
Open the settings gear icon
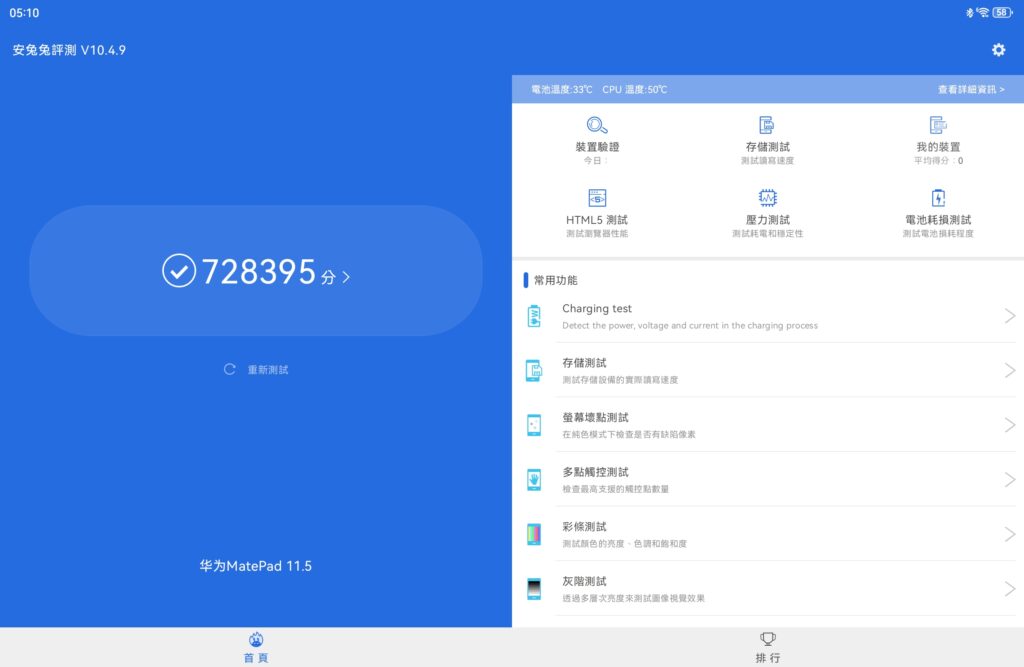pyautogui.click(x=997, y=50)
